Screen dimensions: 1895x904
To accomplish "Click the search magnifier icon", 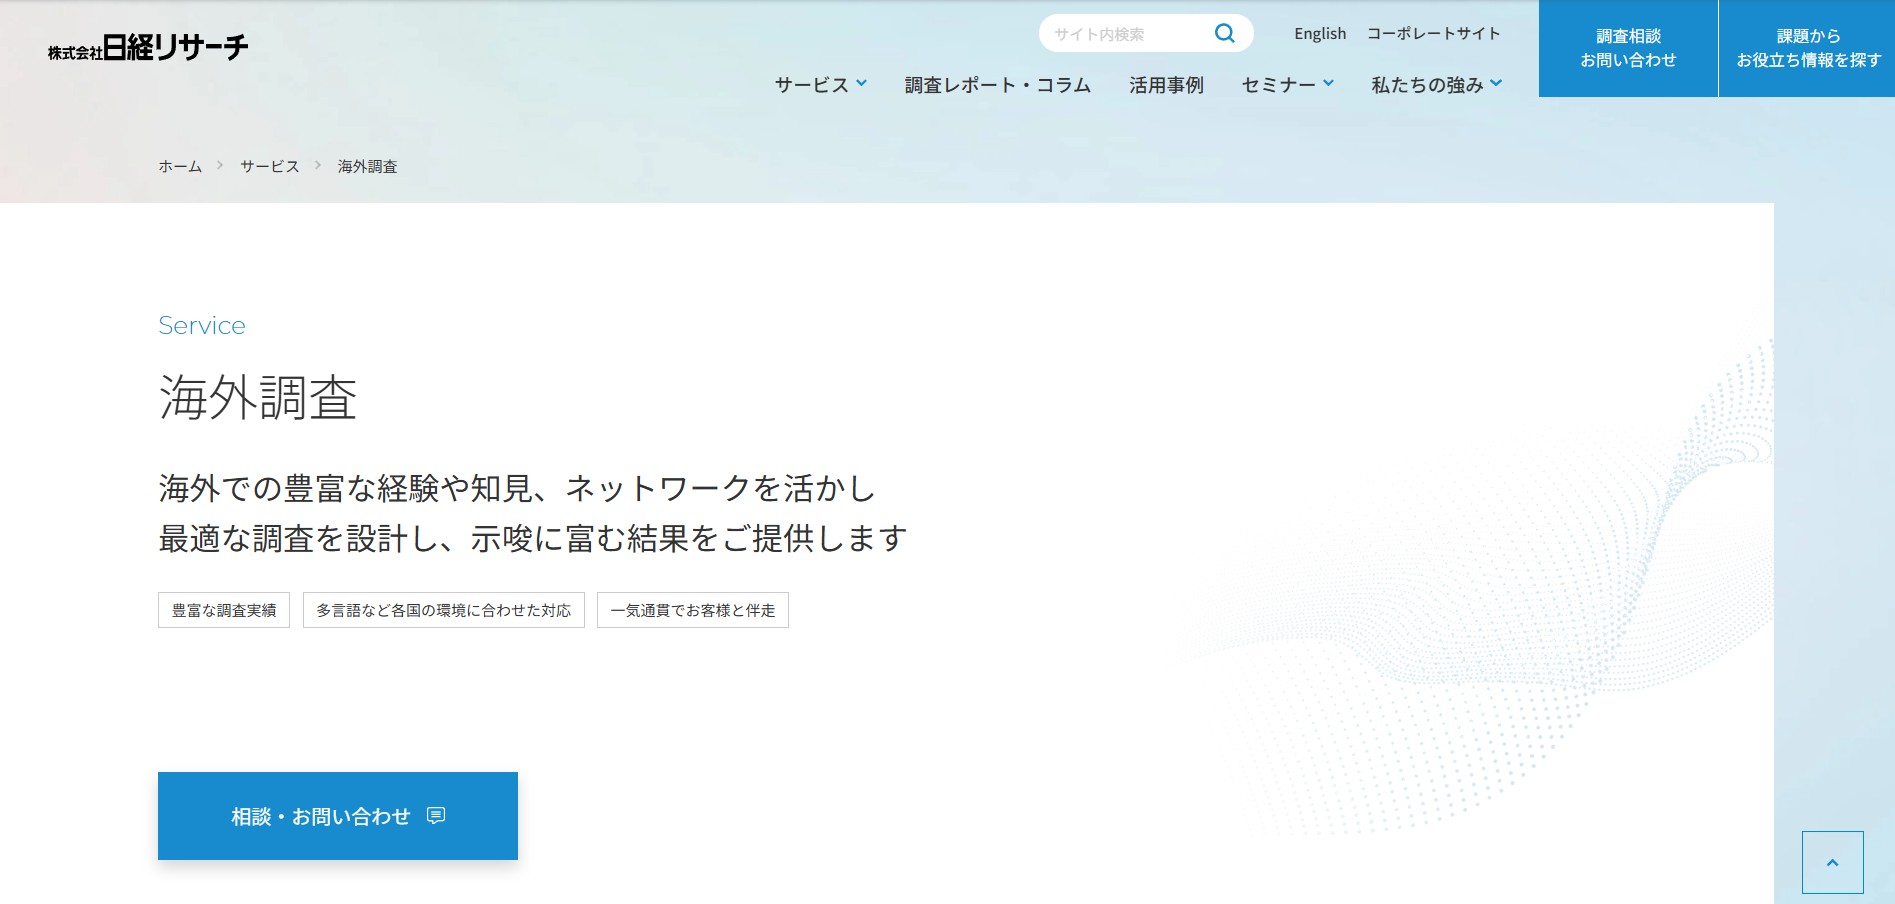I will [x=1224, y=33].
